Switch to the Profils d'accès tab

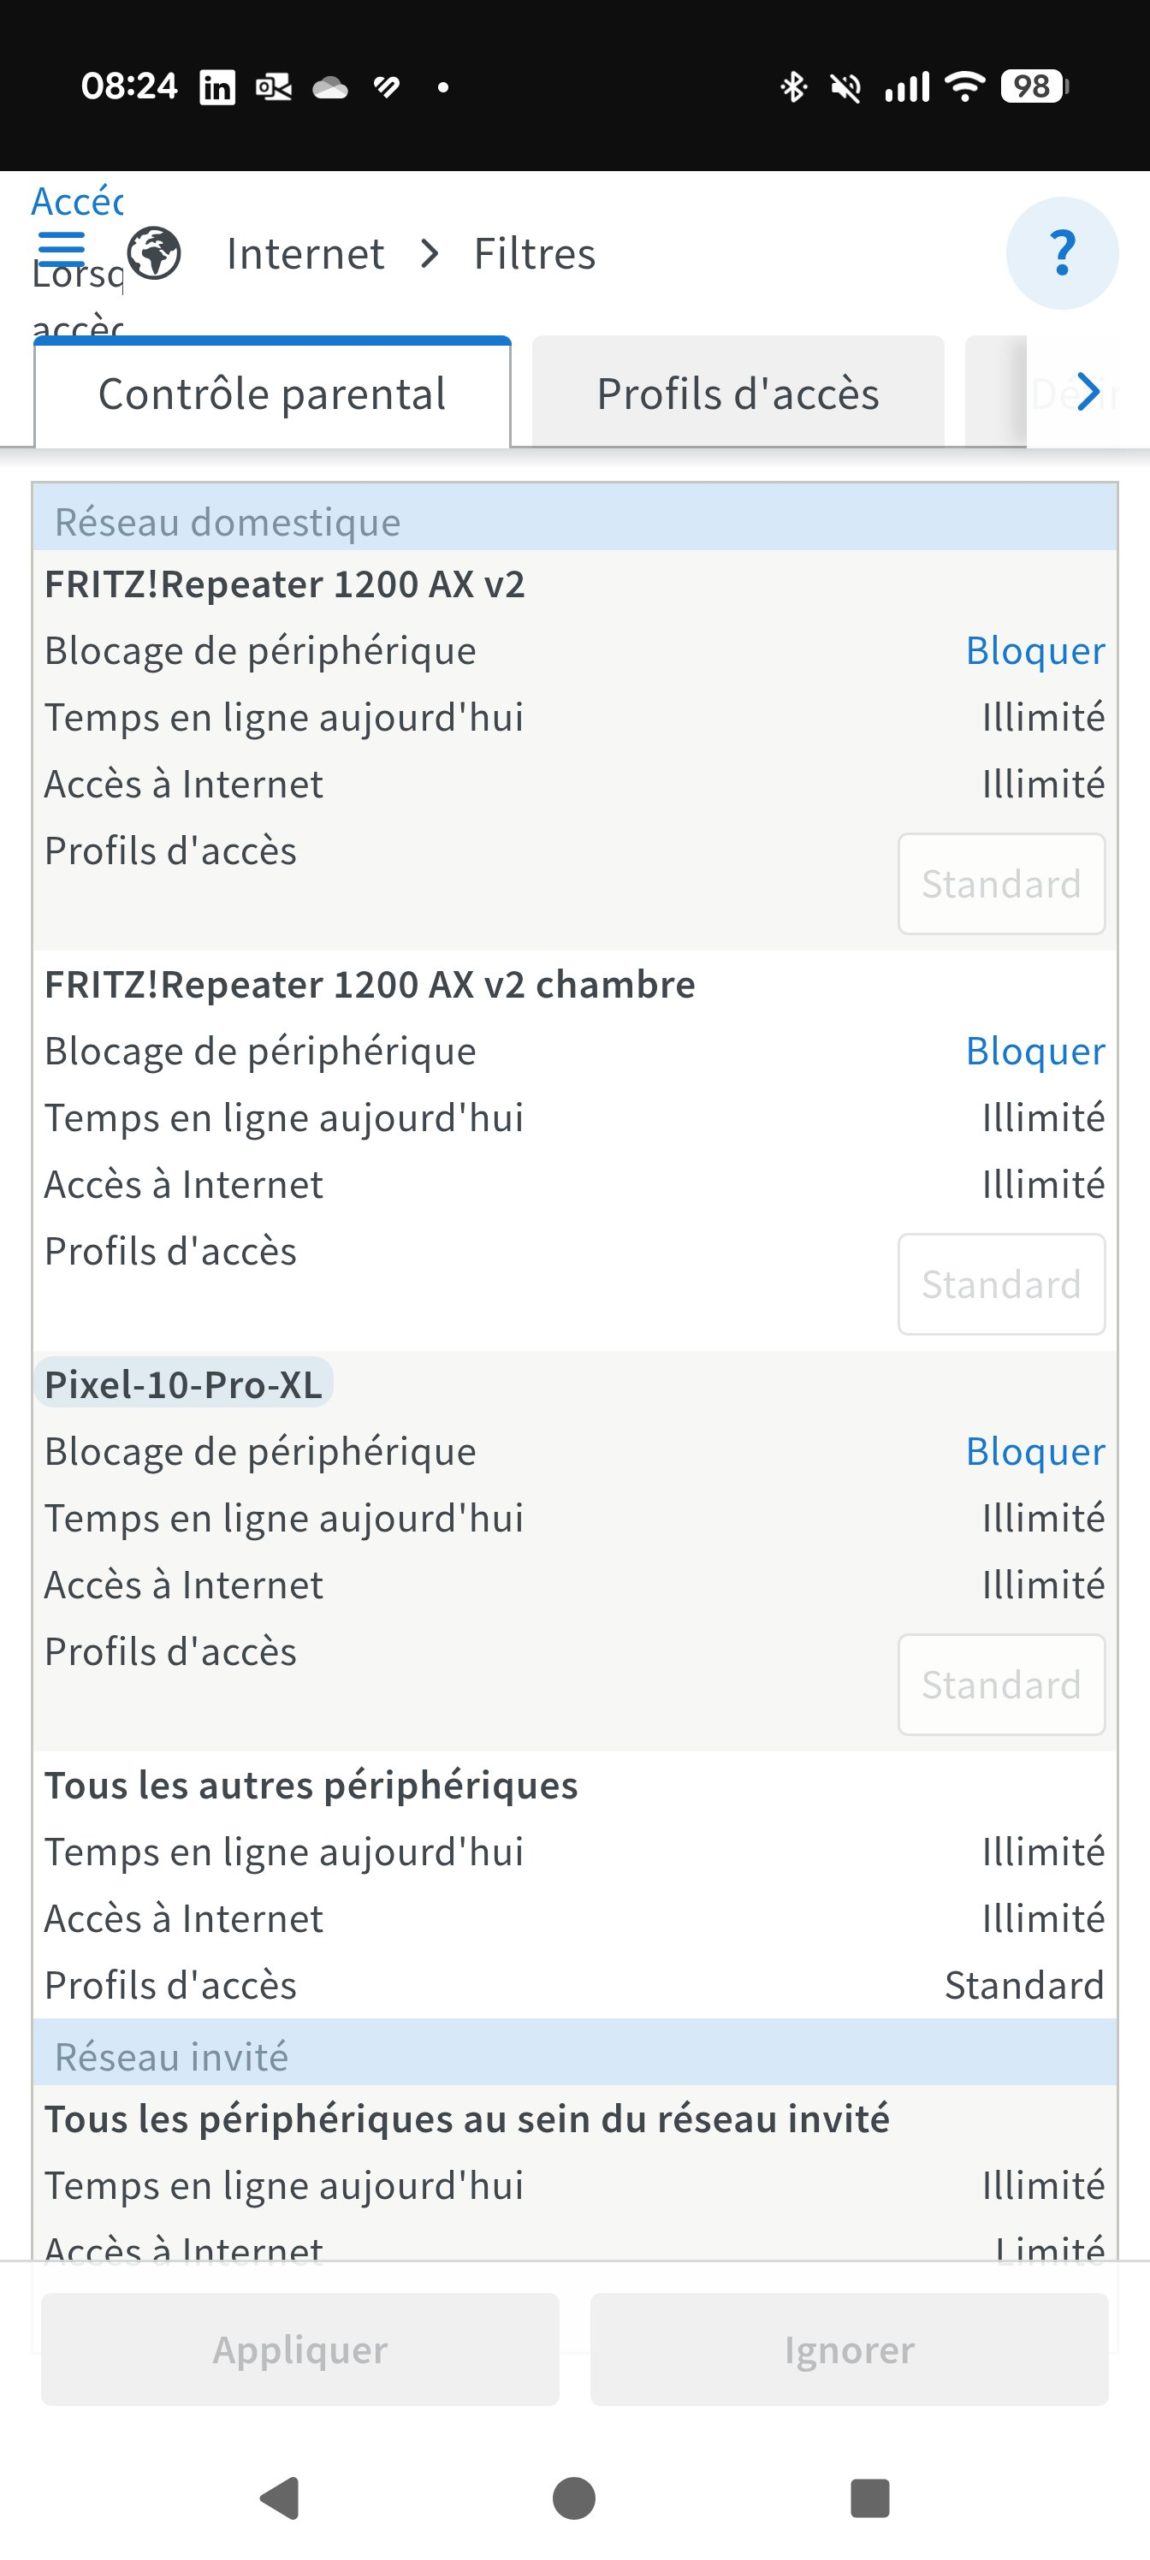coord(738,394)
